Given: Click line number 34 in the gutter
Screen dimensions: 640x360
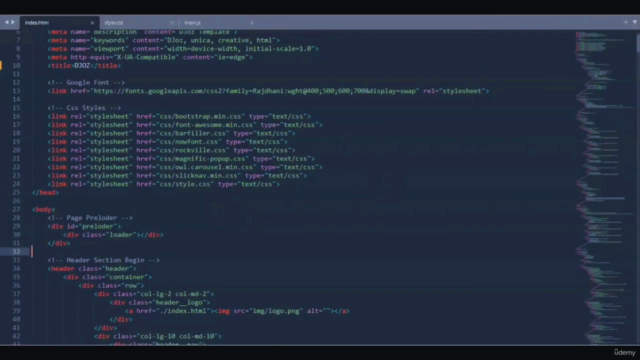Looking at the screenshot, I should tap(16, 269).
